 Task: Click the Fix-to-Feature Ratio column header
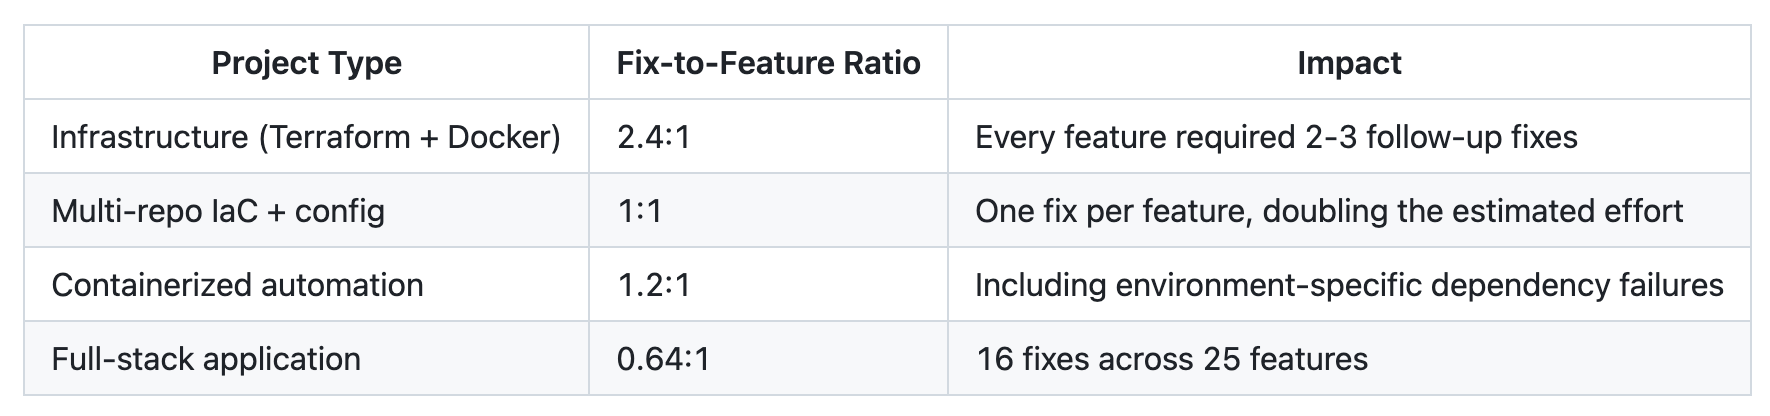[768, 63]
